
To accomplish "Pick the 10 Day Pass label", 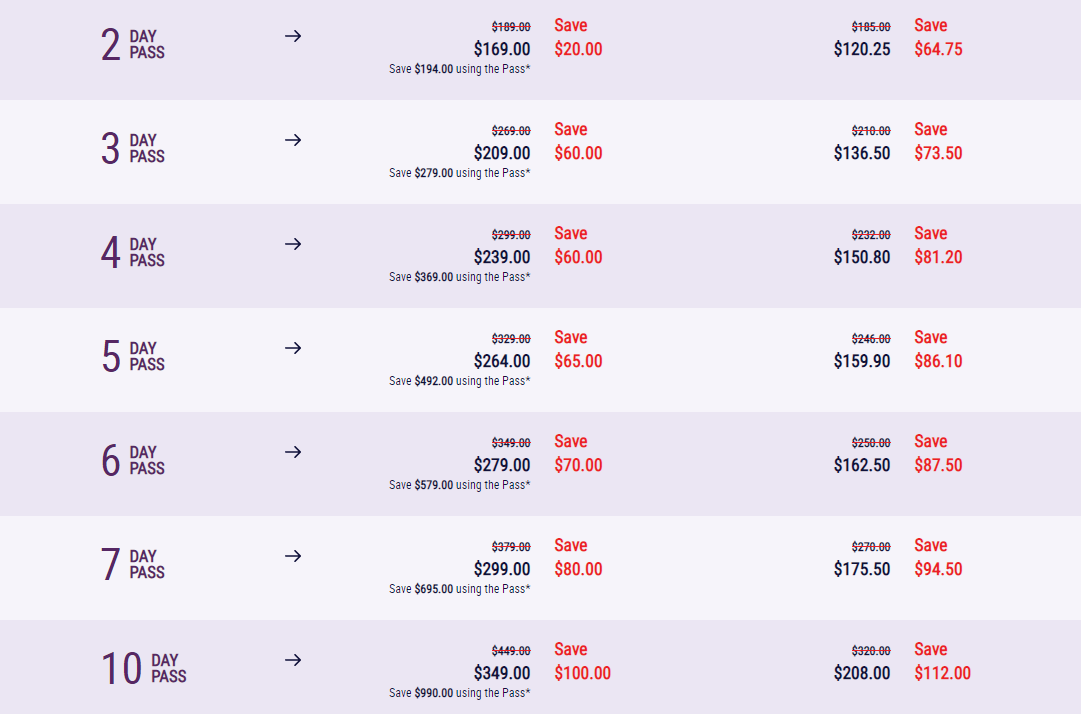I will 144,669.
